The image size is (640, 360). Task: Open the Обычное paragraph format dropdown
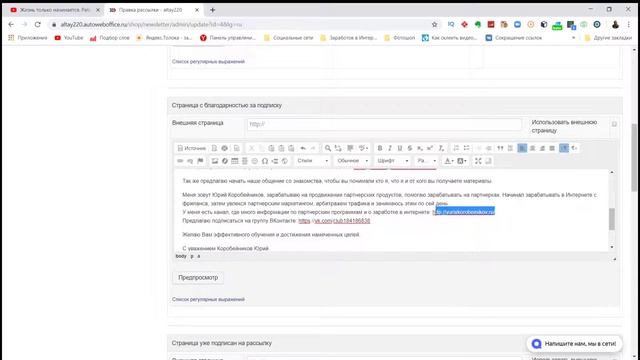click(x=353, y=161)
